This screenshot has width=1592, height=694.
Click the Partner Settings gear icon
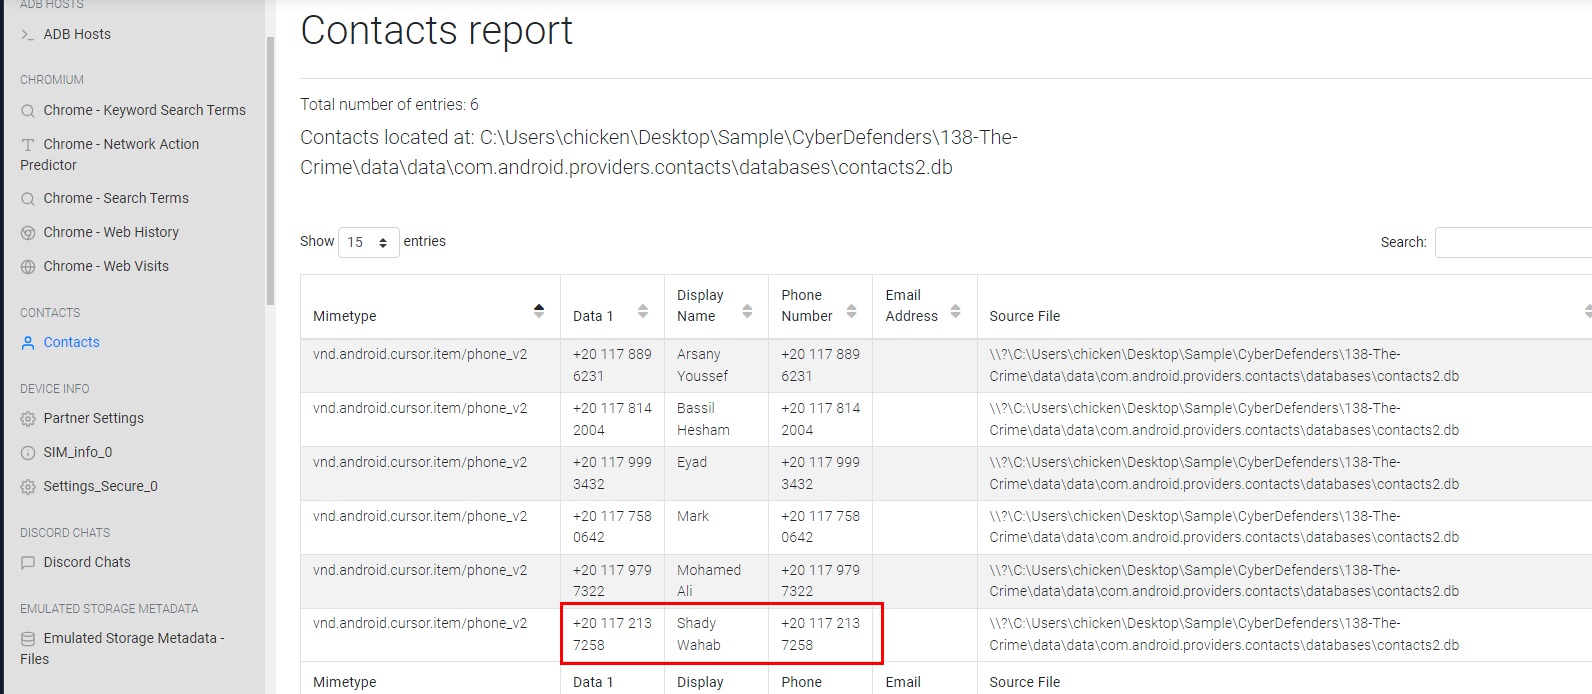[x=28, y=419]
